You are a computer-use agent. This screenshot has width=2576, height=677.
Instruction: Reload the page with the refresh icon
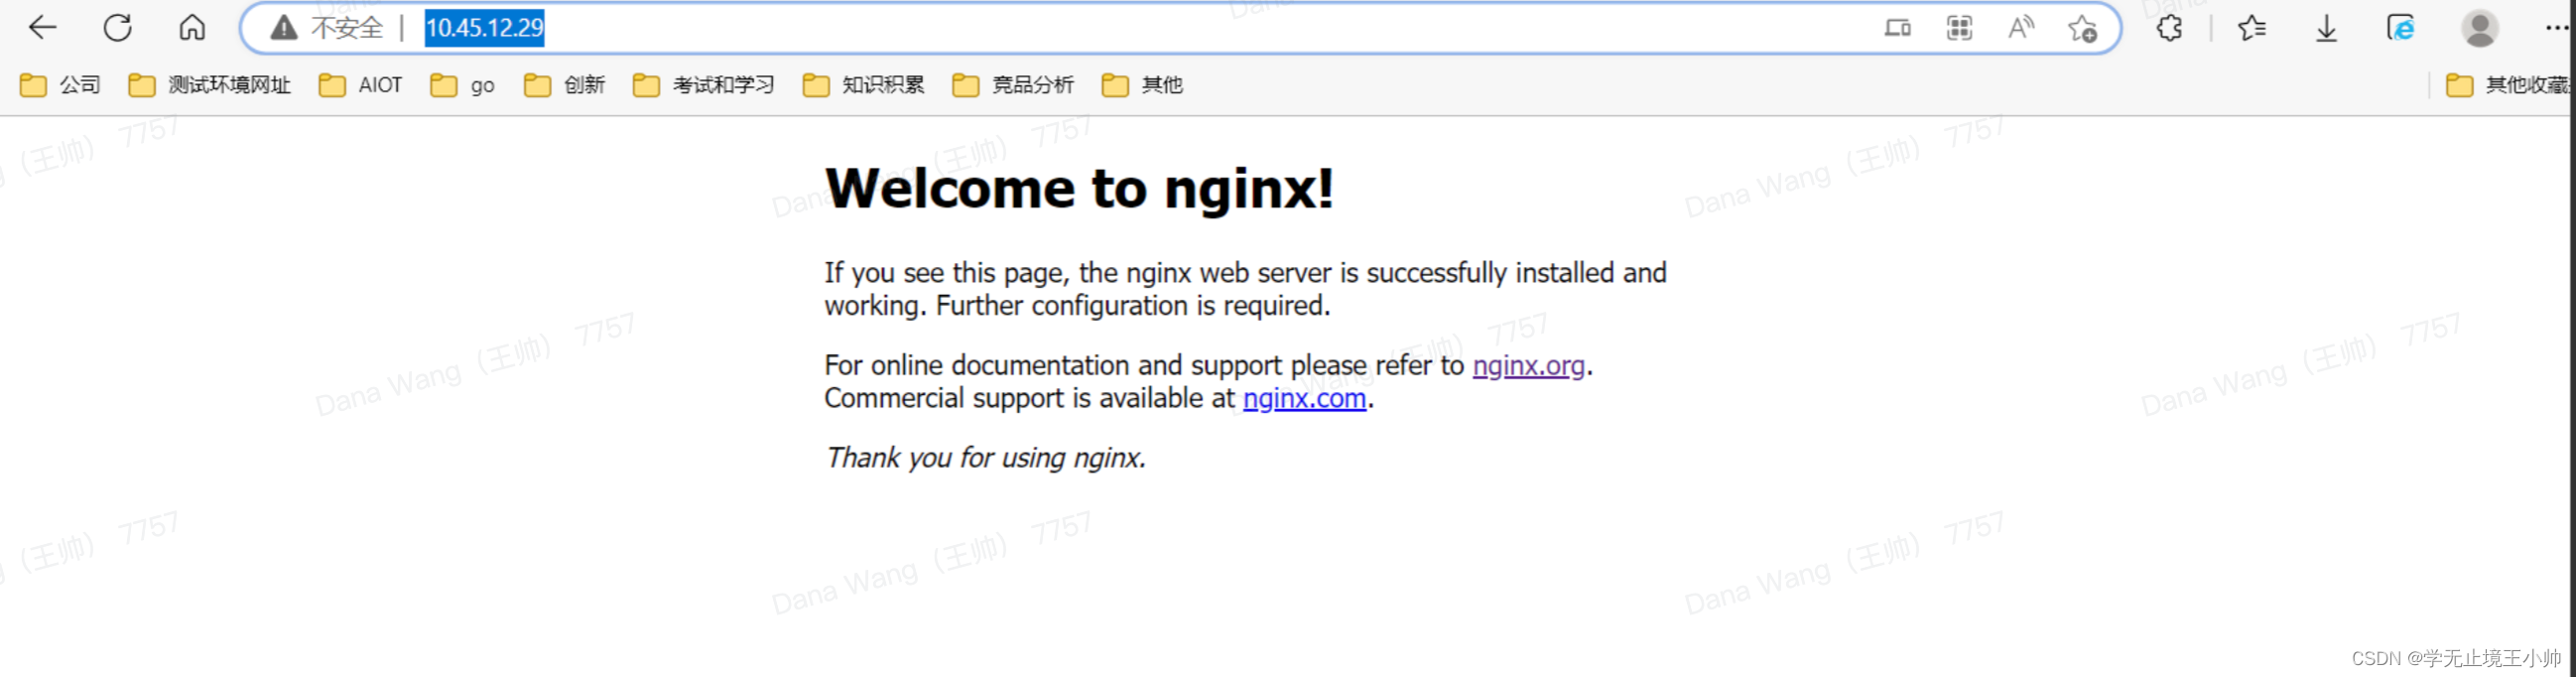(118, 27)
